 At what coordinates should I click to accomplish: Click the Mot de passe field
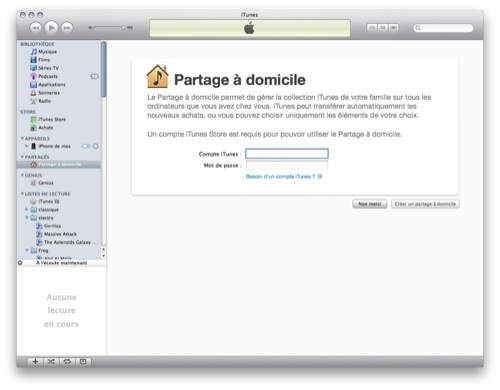(287, 165)
